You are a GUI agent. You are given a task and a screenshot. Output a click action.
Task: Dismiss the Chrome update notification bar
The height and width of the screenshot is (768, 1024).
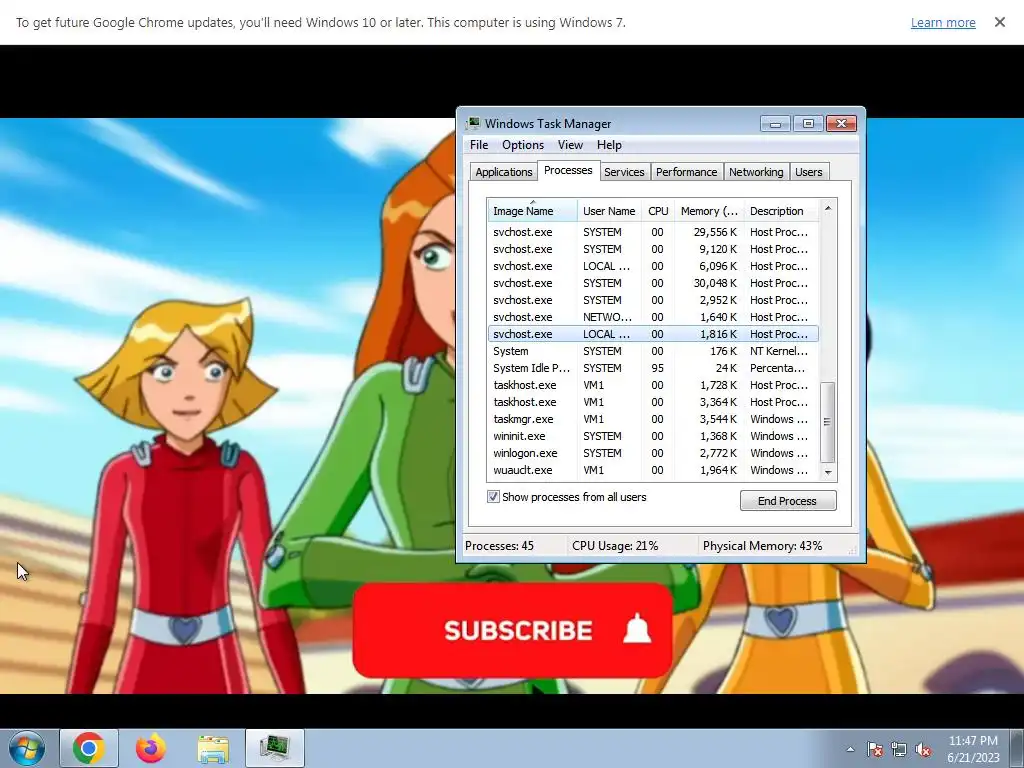(999, 22)
